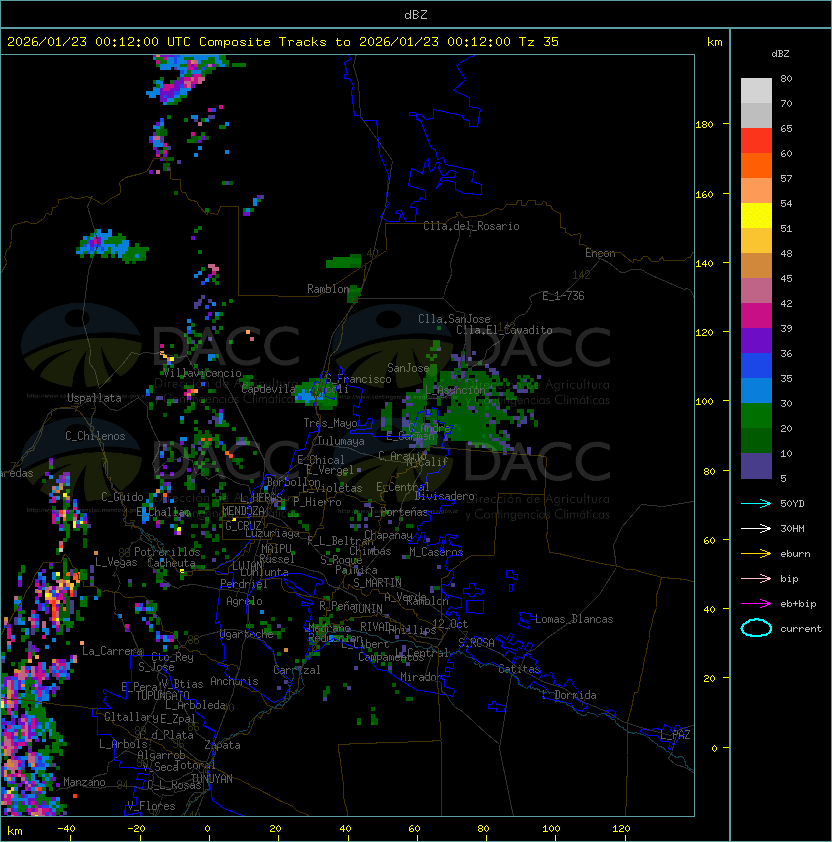Click the 'MENDOZA' city label
Viewport: 832px width, 842px height.
[x=243, y=511]
